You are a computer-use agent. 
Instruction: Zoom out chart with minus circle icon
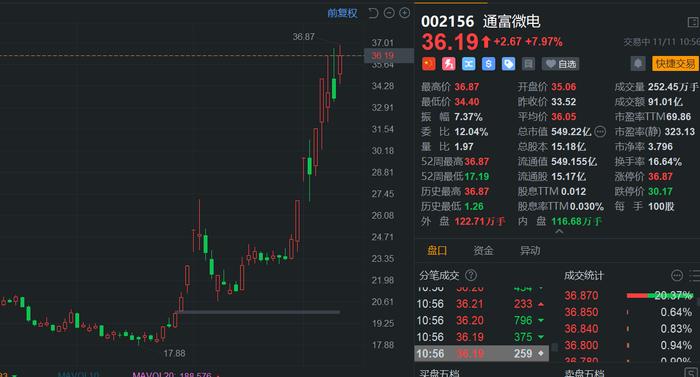click(x=389, y=13)
